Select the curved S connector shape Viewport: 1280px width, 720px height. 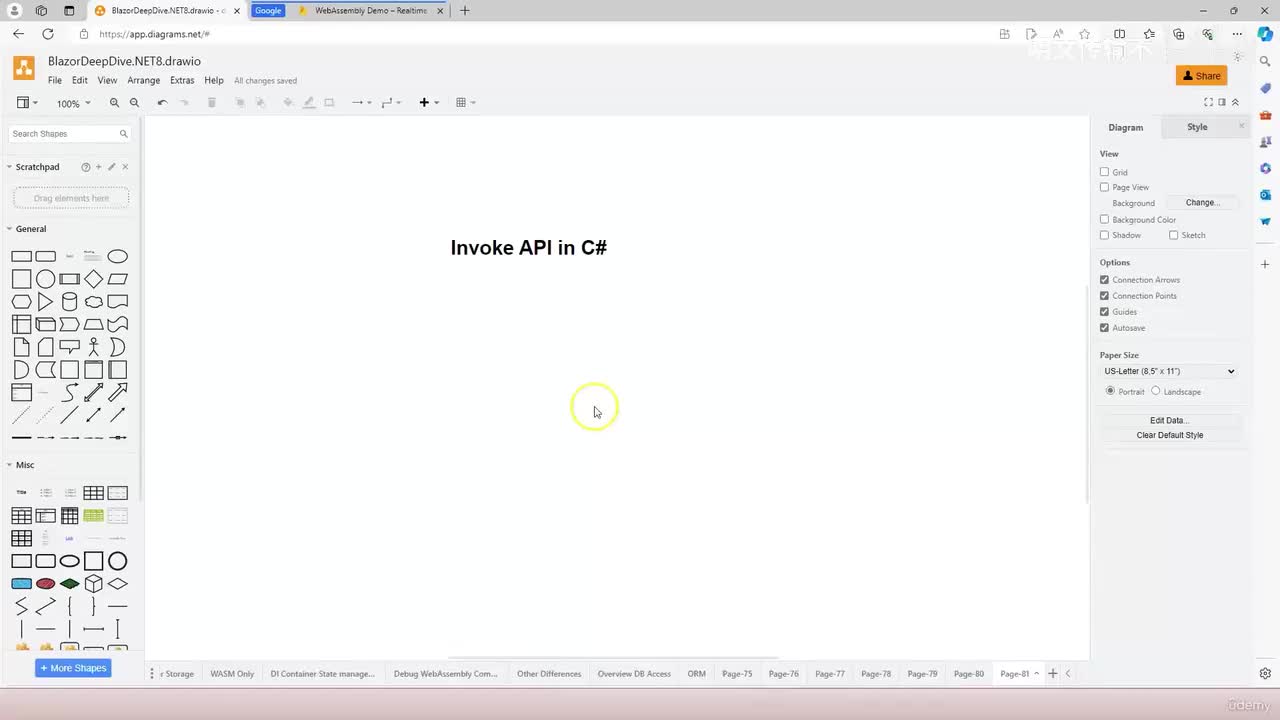coord(69,392)
